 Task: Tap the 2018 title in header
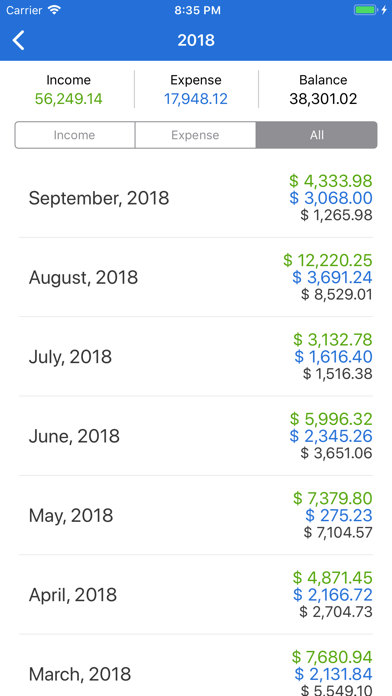click(196, 40)
